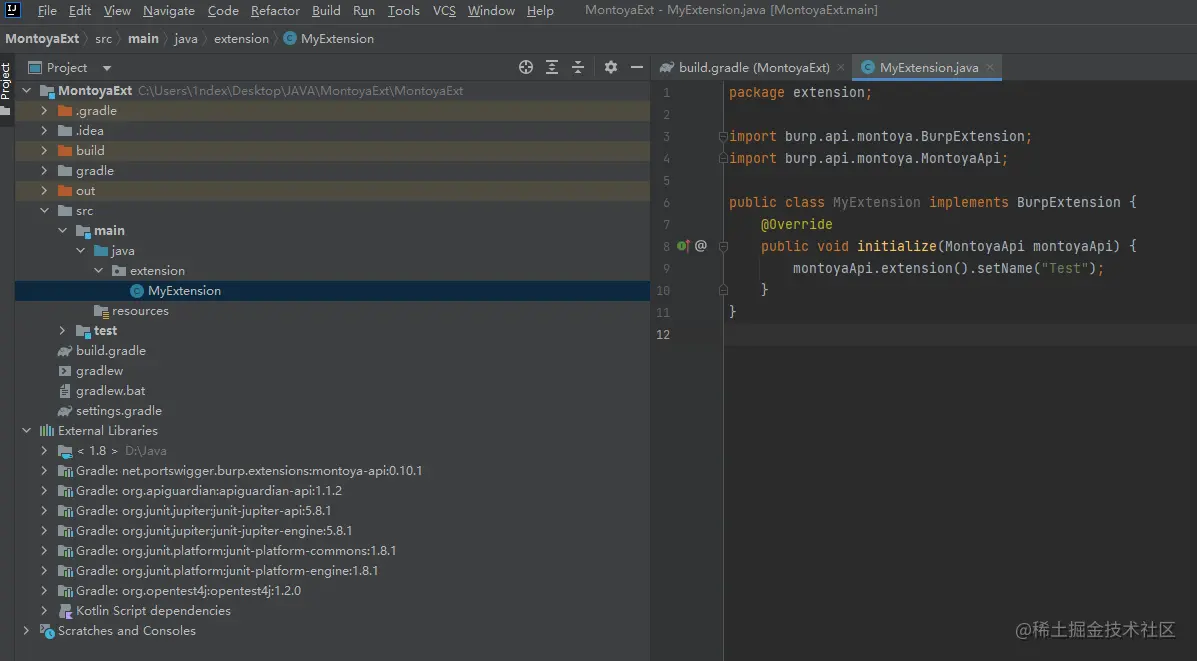This screenshot has height=661, width=1197.
Task: Fold the class block on line 6
Action: coord(723,202)
